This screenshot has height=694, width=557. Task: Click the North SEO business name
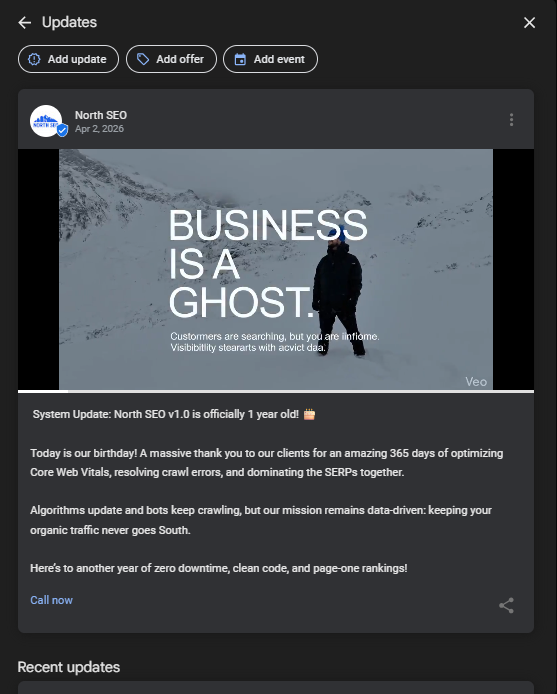click(x=101, y=115)
